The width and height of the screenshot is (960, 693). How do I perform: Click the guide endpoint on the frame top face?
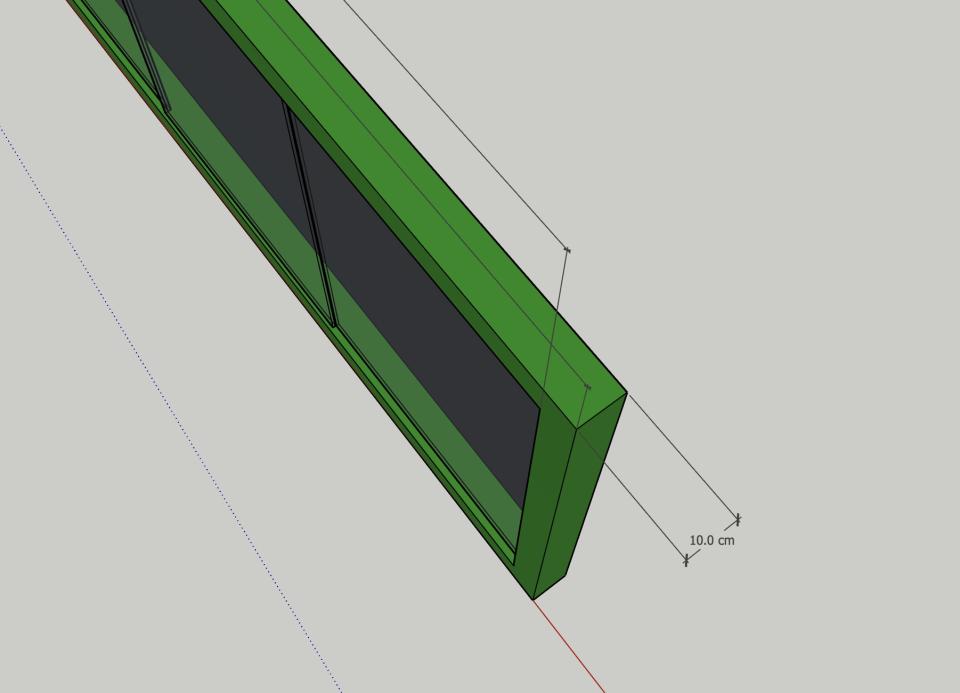tap(588, 387)
